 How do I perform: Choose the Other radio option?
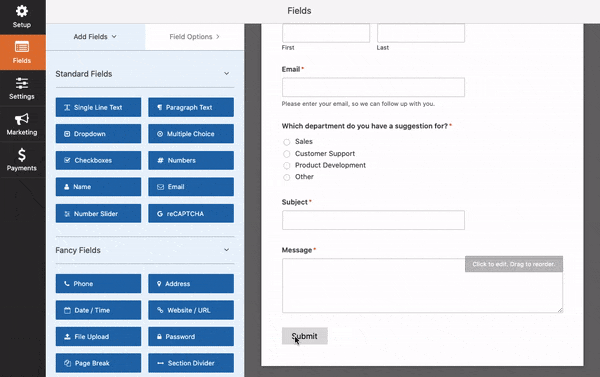coord(287,177)
